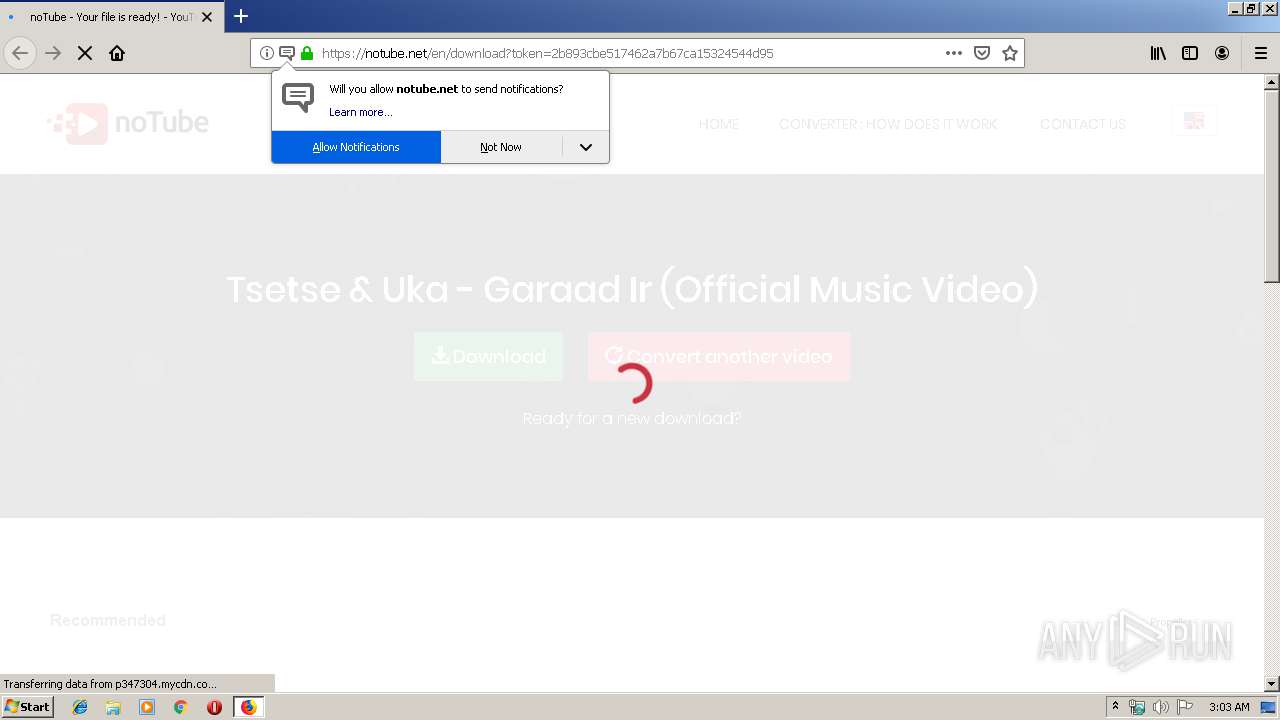Click the scrollbar up arrow
The image size is (1280, 720).
1272,81
